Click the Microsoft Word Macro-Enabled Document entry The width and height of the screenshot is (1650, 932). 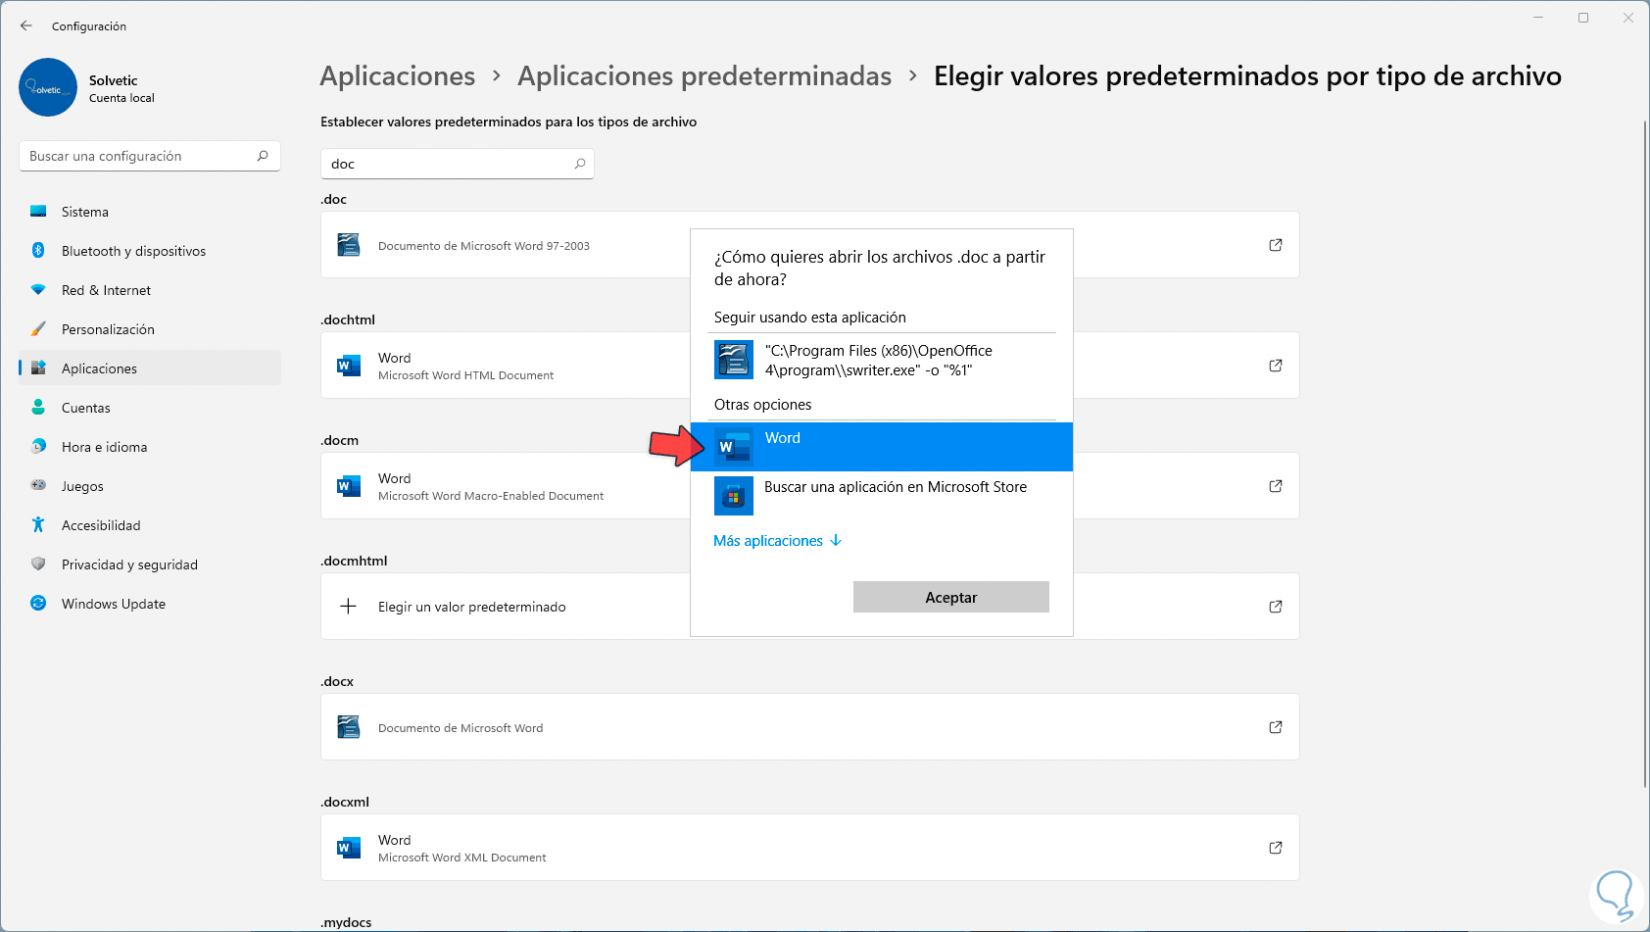pyautogui.click(x=810, y=486)
